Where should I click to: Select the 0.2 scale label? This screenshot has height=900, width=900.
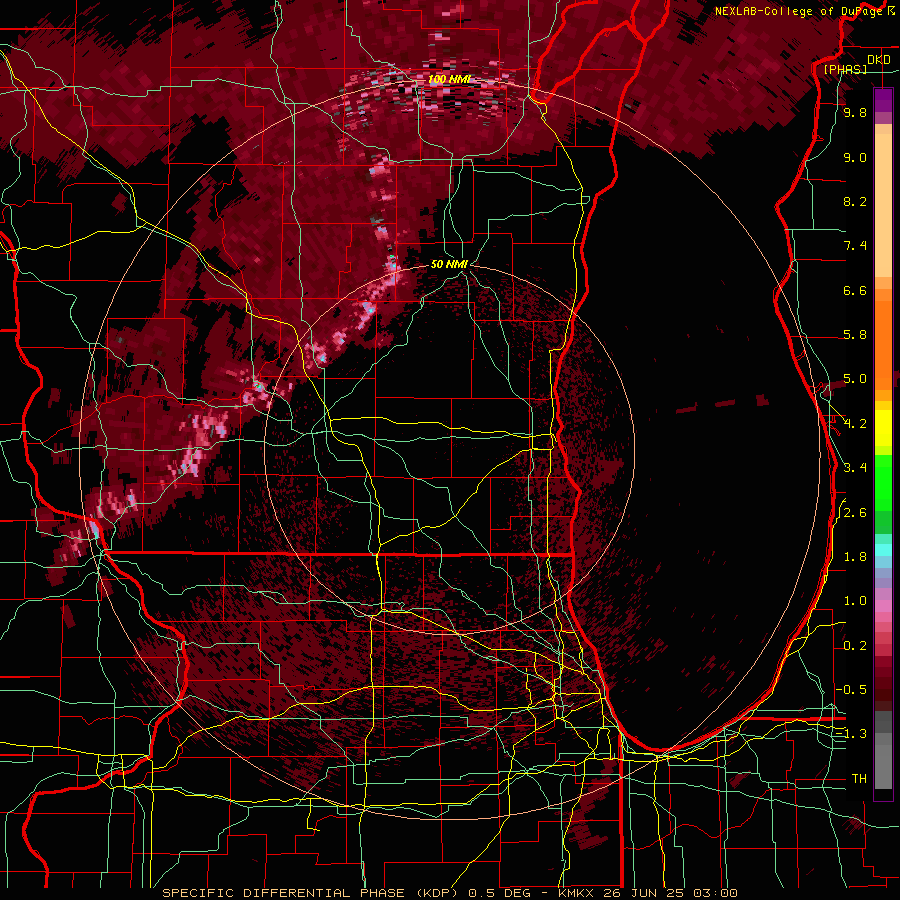(x=855, y=646)
